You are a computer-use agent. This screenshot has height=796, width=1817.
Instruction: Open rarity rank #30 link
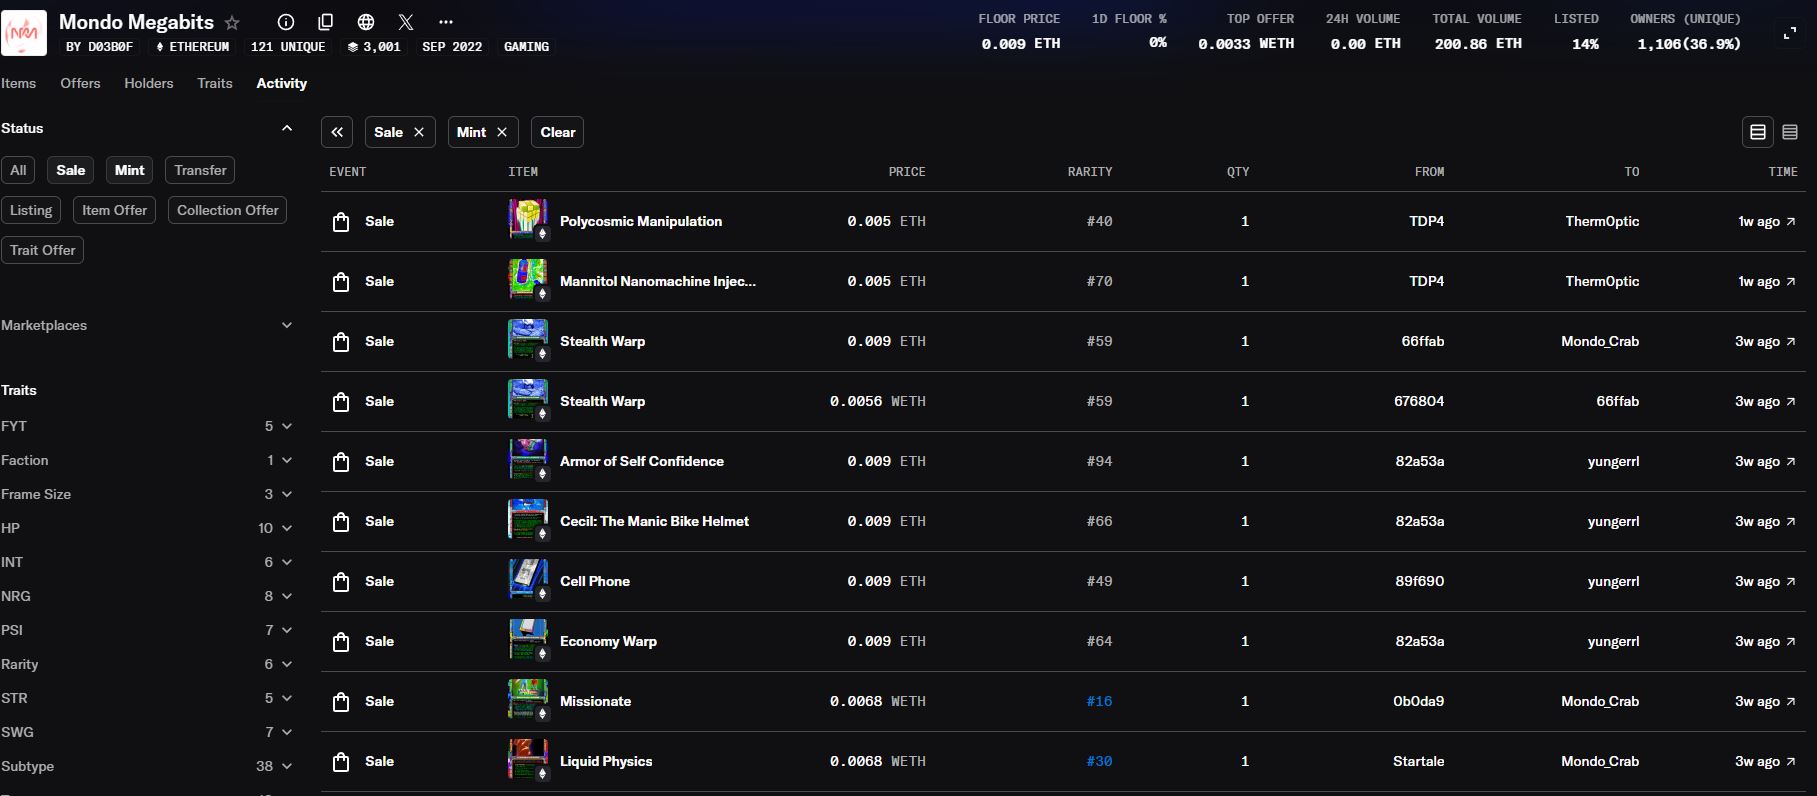(x=1099, y=761)
